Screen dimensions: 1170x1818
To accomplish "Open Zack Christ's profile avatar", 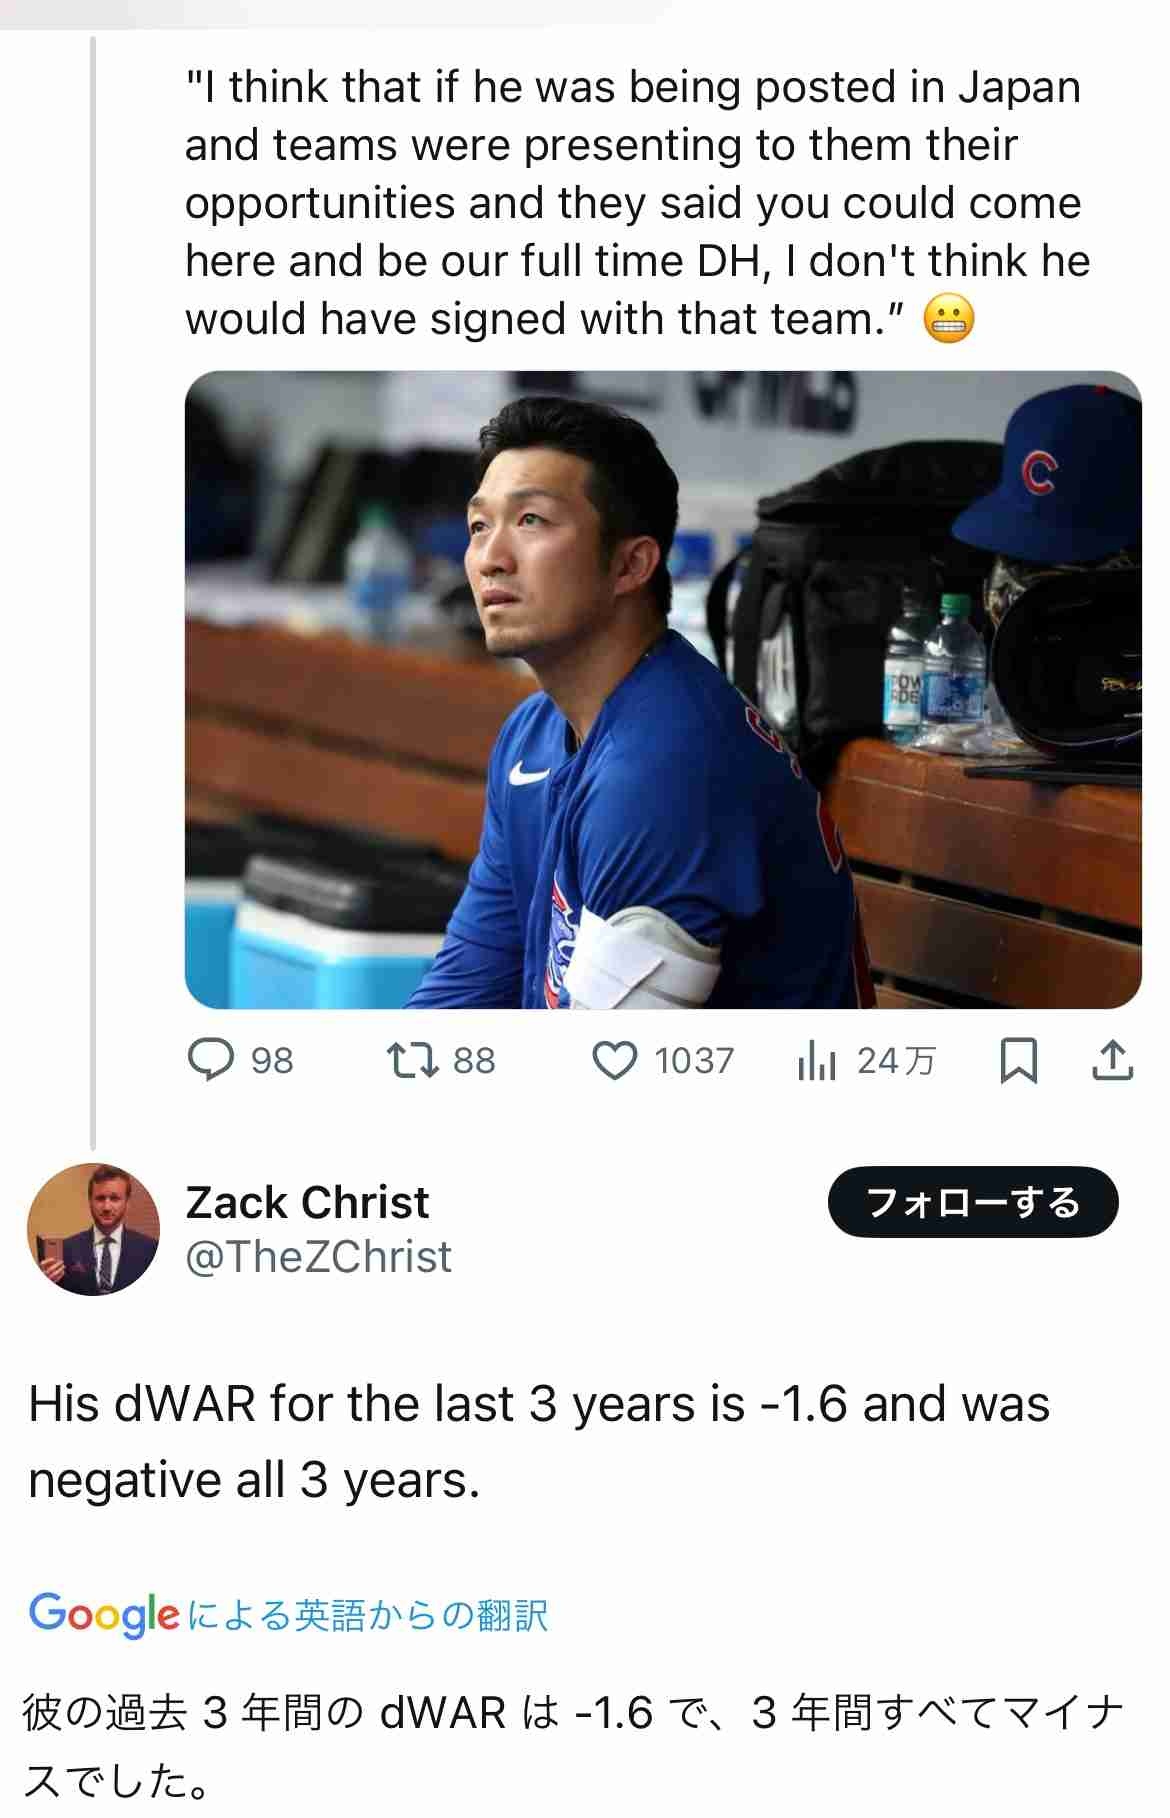I will 93,1229.
